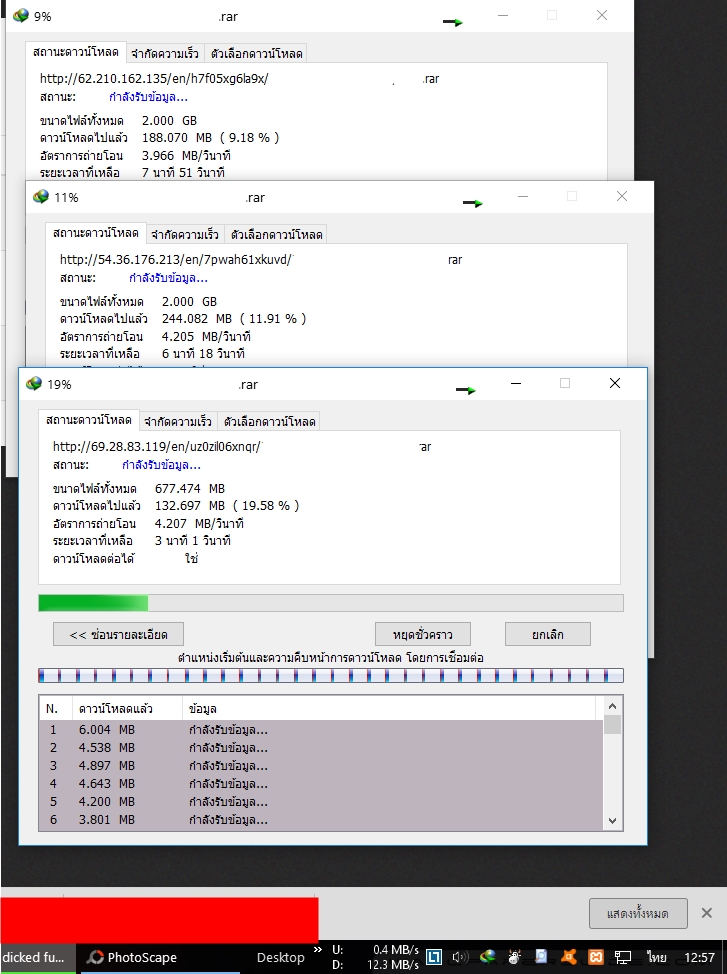Click the downloaded value 244.082 MB in the 11% window
This screenshot has height=974, width=727.
click(x=196, y=319)
